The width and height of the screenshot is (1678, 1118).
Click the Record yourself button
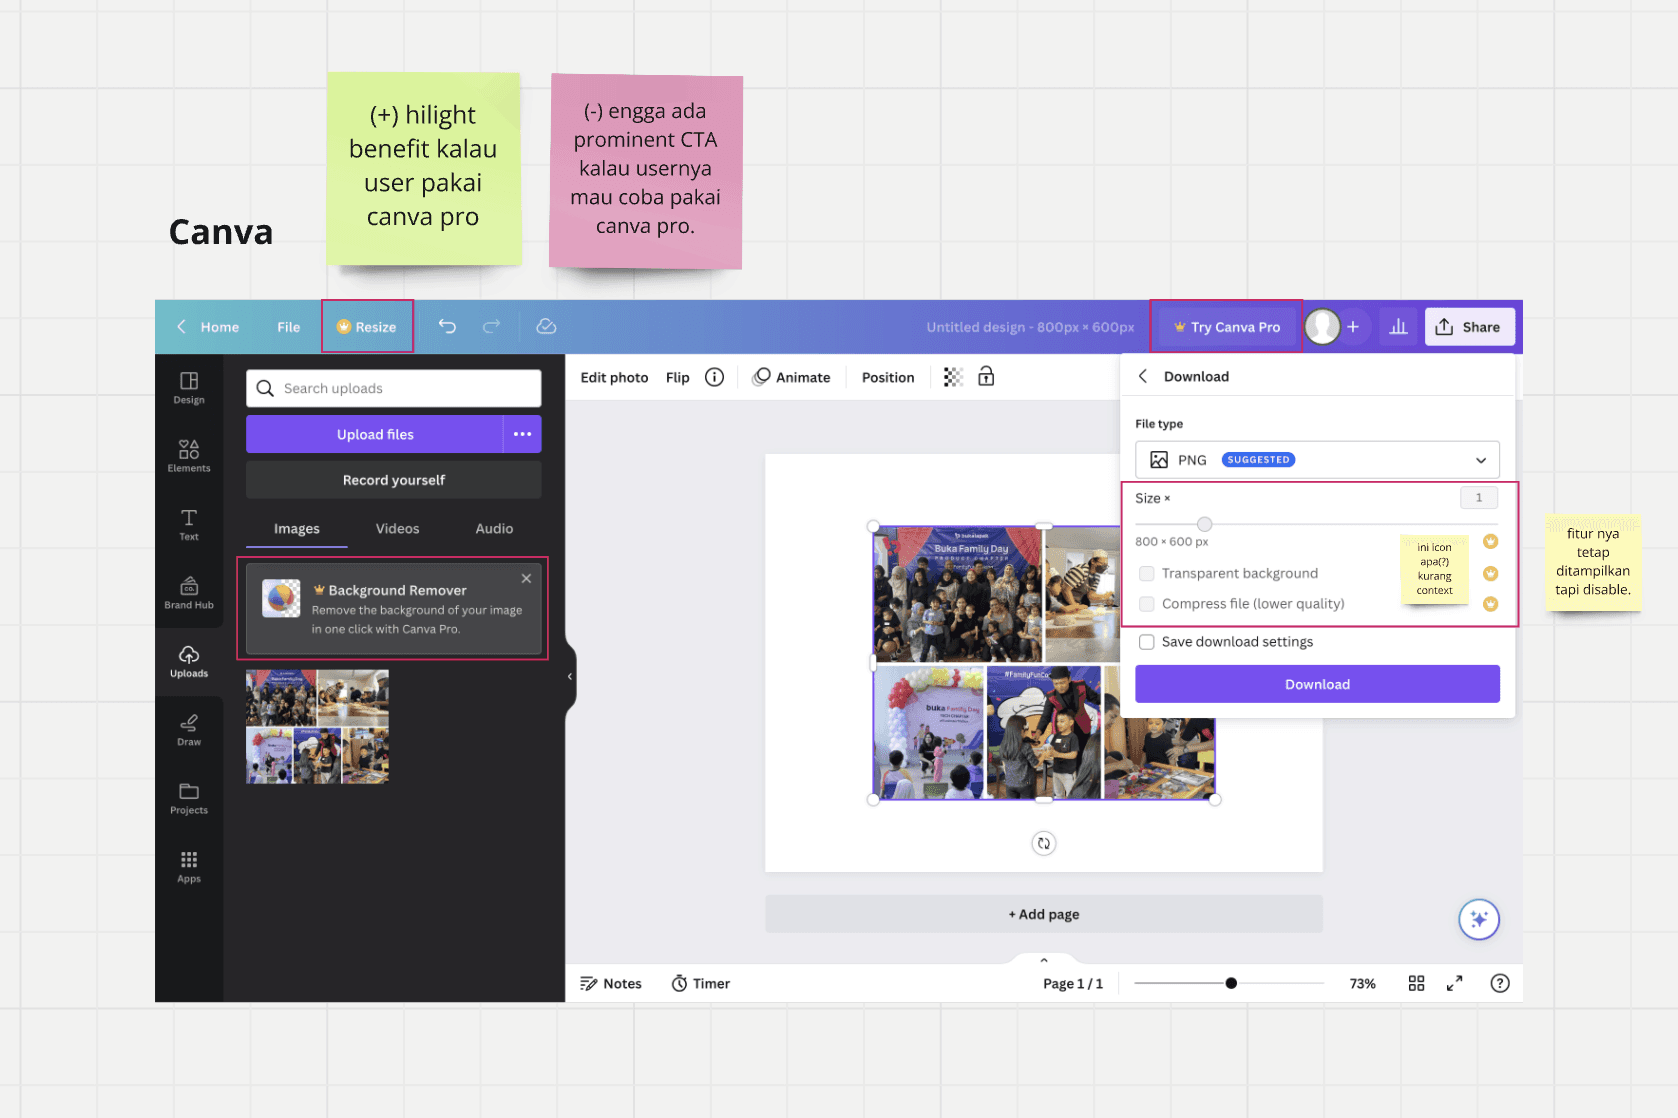394,480
